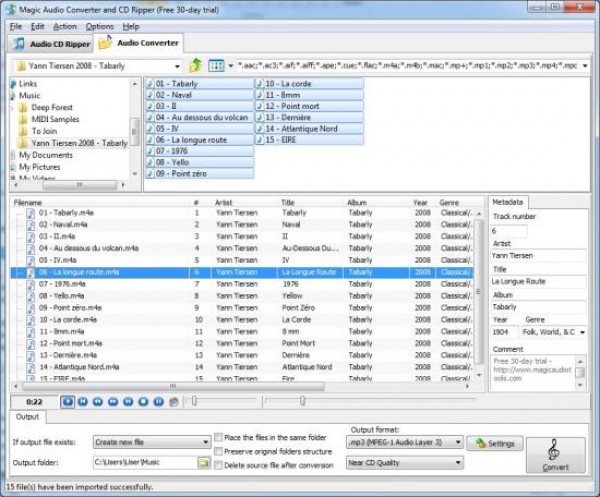Click the small icon after playback buttons
600x497 pixels.
(x=174, y=402)
